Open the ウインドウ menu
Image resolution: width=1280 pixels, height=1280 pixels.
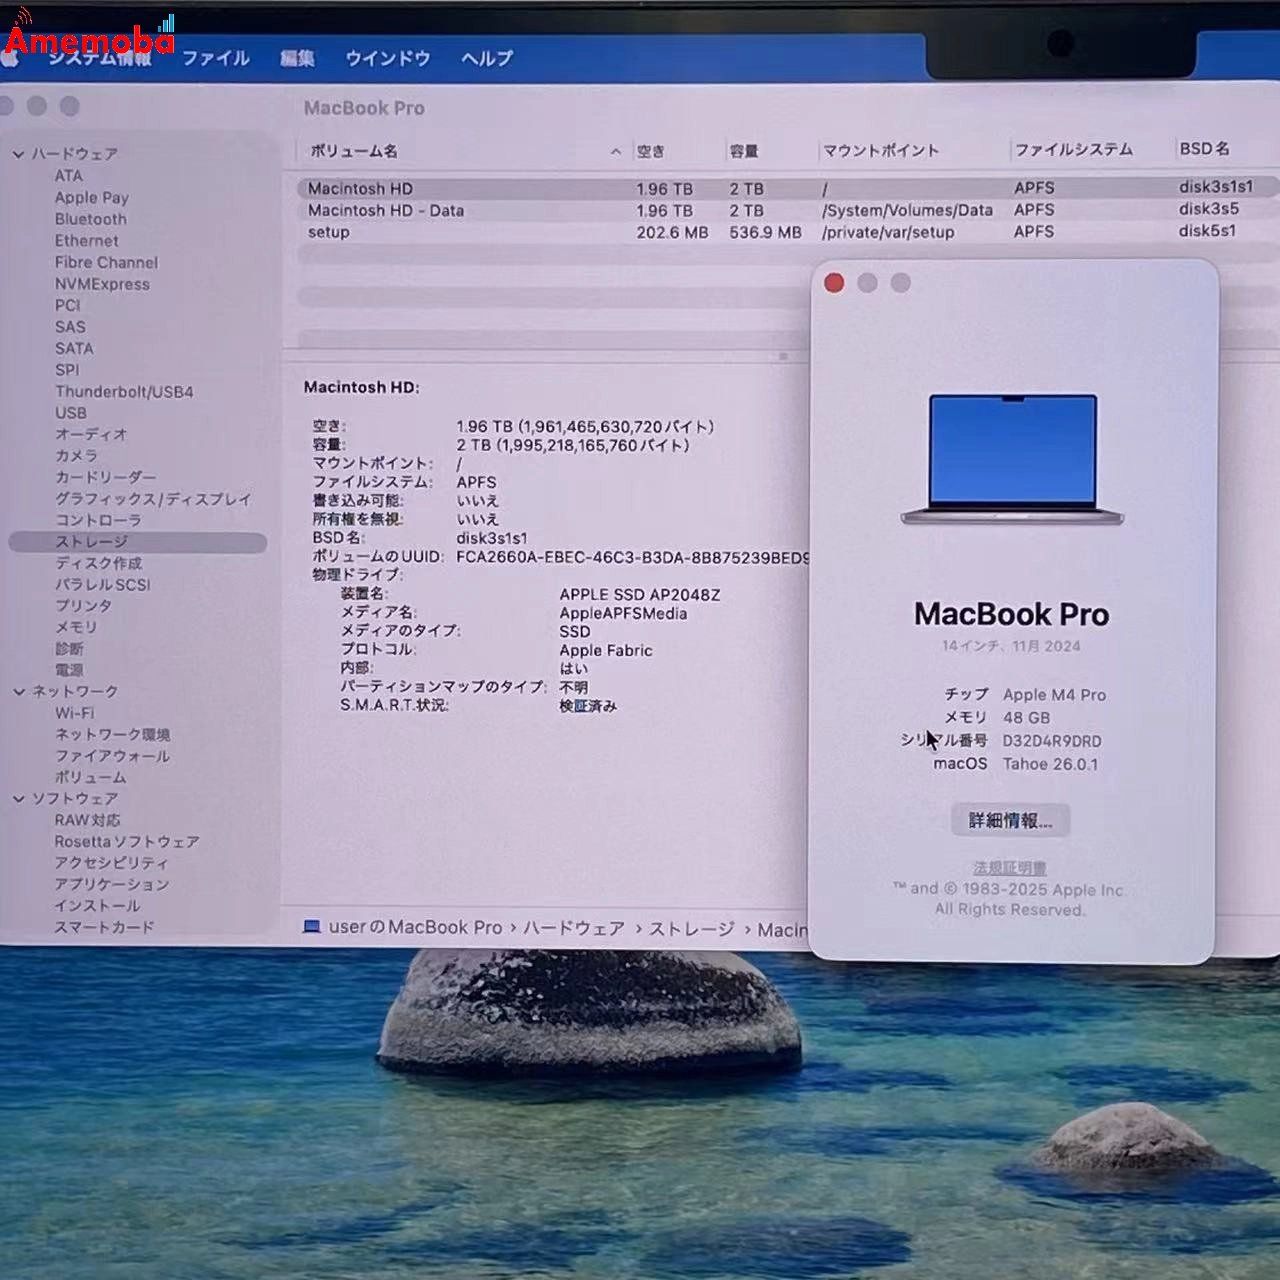[387, 58]
